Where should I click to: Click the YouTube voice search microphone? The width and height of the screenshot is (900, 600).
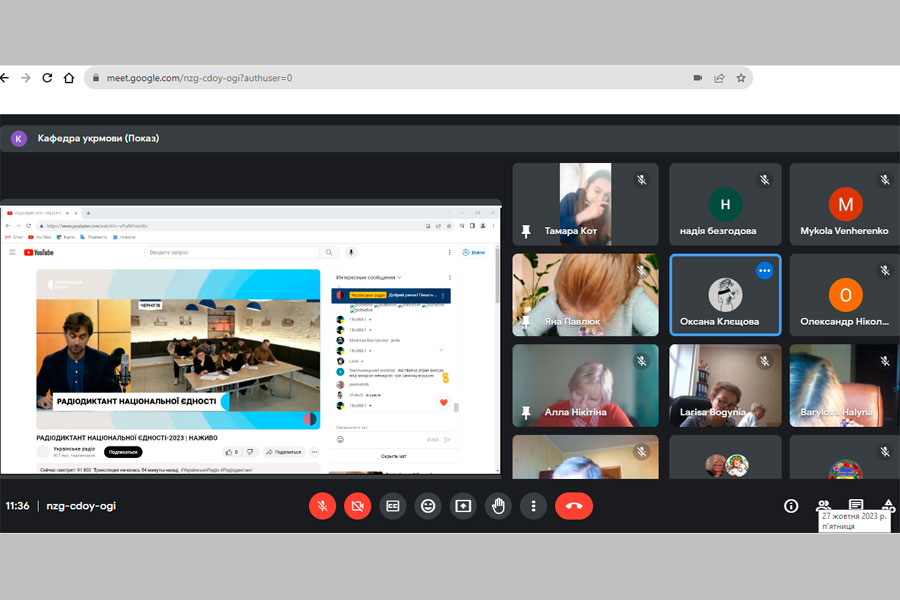[x=351, y=252]
